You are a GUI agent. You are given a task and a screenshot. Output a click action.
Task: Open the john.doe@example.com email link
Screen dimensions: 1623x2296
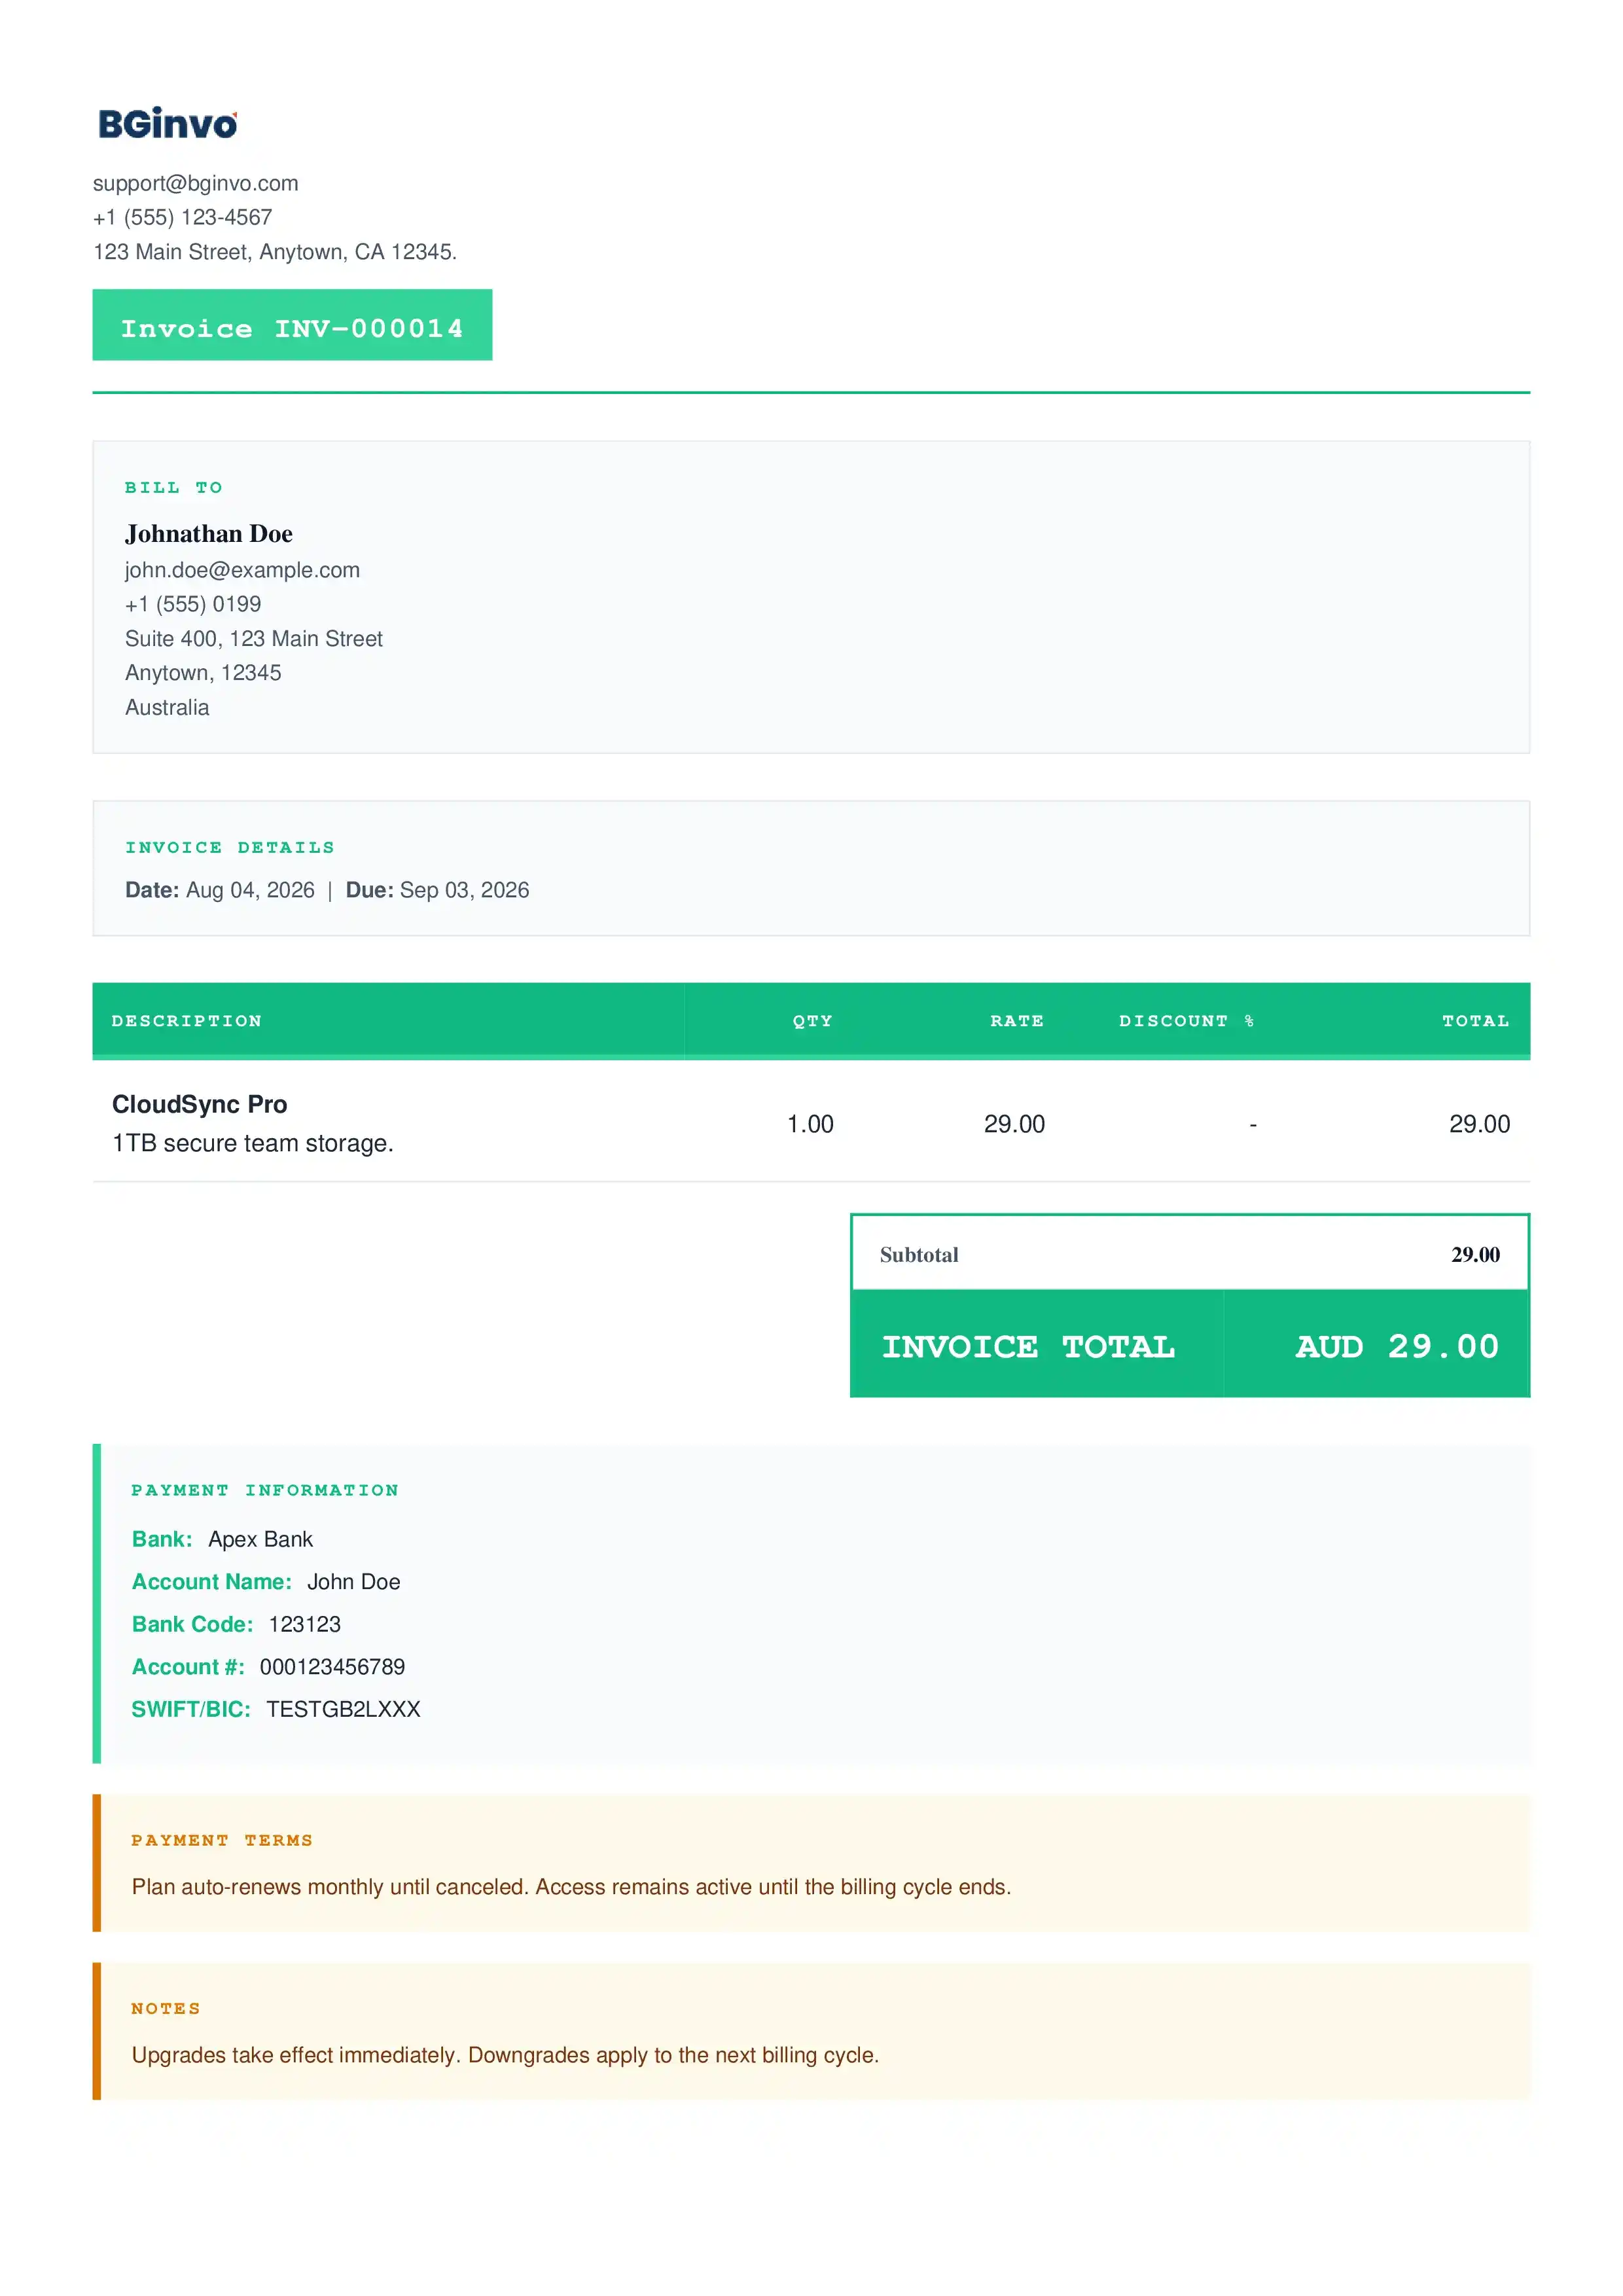(x=242, y=570)
